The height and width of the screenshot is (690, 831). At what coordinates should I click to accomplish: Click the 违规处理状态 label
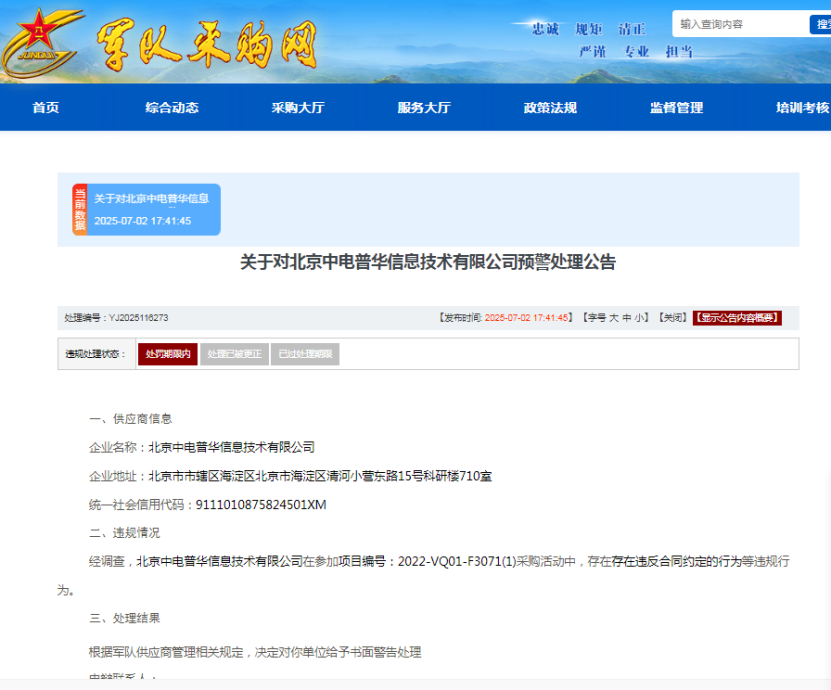tap(95, 354)
